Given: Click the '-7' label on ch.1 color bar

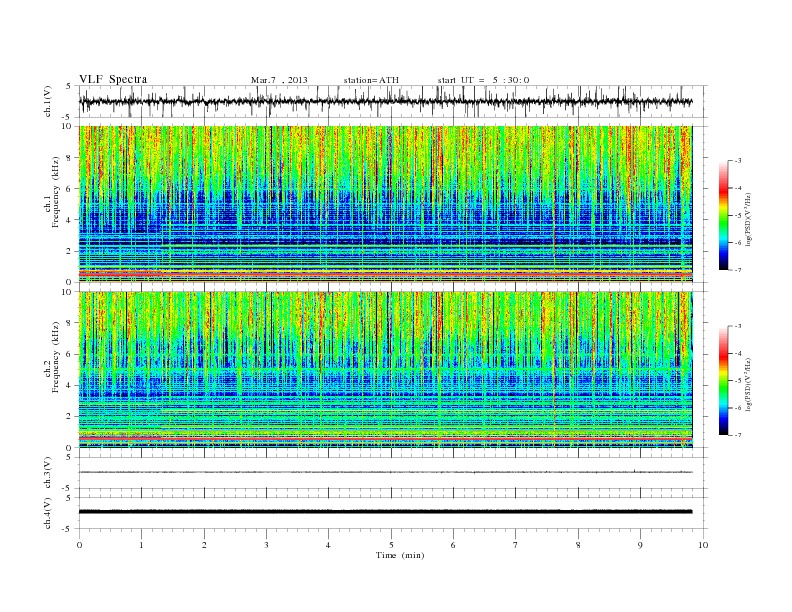Looking at the screenshot, I should point(737,270).
